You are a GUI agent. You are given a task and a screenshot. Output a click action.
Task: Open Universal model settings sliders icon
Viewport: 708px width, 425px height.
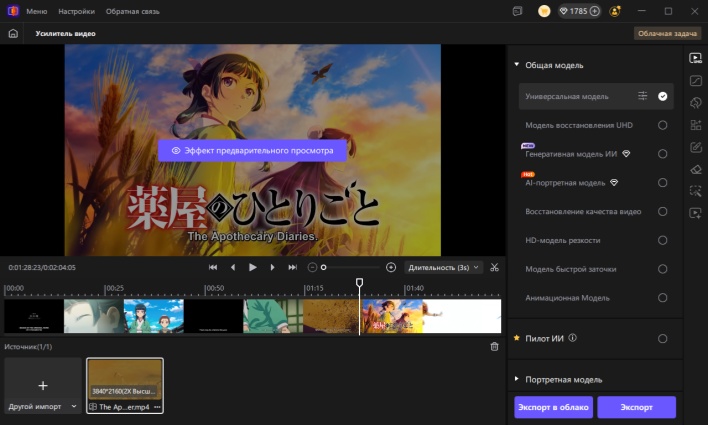642,96
